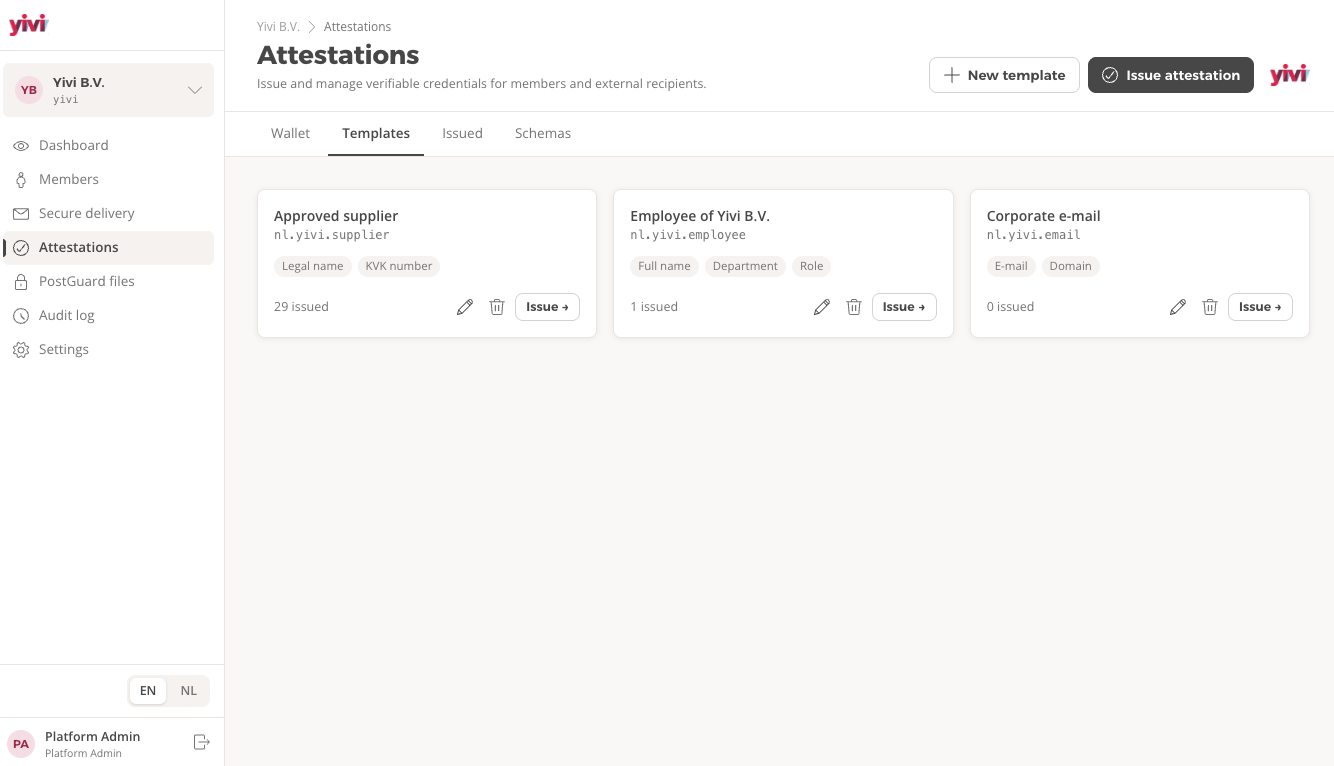Click the E-mail attribute tag
Screen dimensions: 1334x766
coord(1011,266)
